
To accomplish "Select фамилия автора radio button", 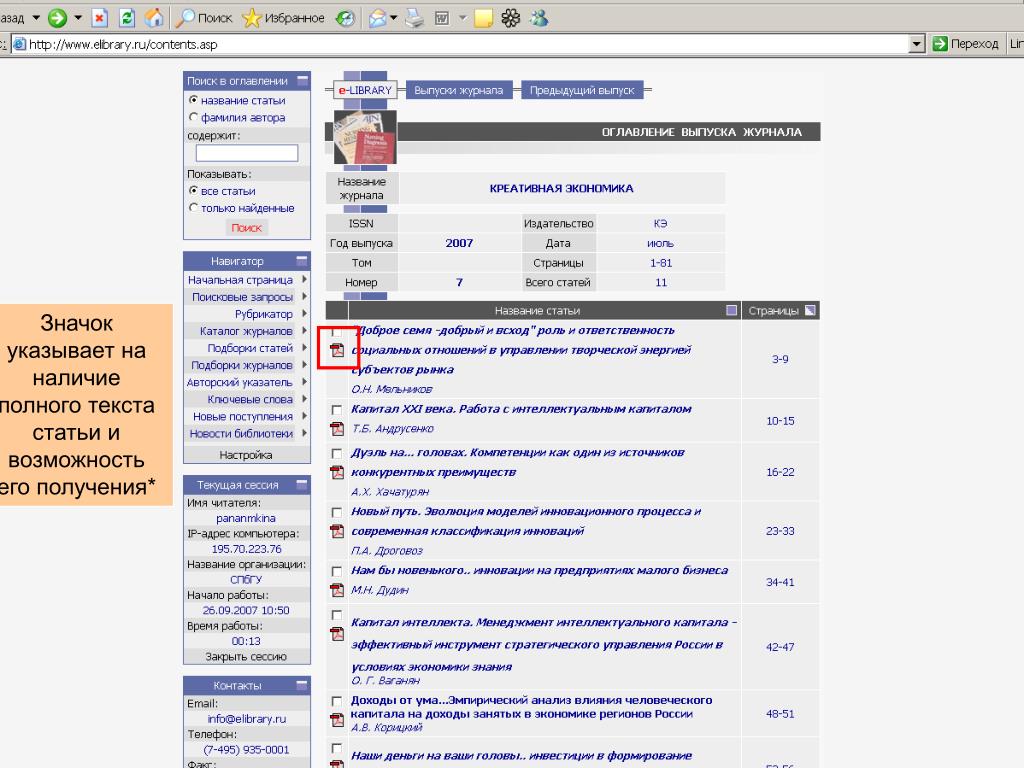I will (x=193, y=117).
